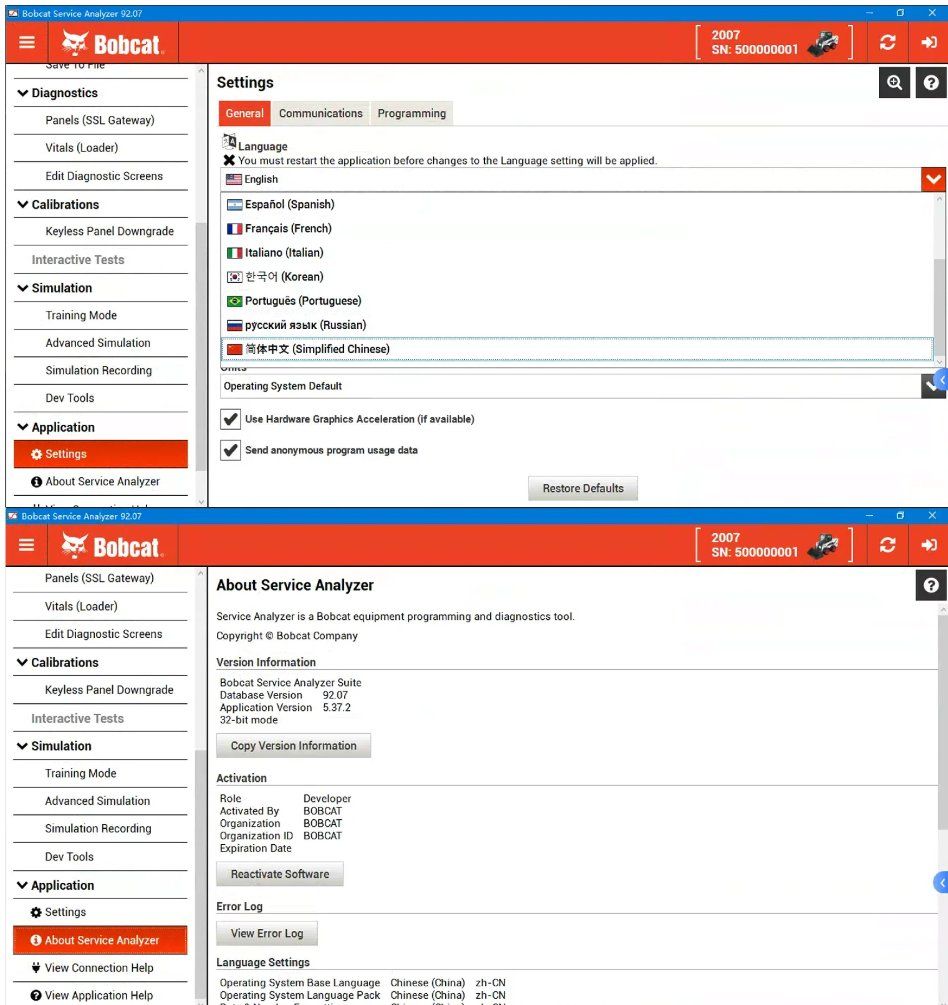Switch to the Communications tab
The height and width of the screenshot is (1005, 948).
(320, 113)
